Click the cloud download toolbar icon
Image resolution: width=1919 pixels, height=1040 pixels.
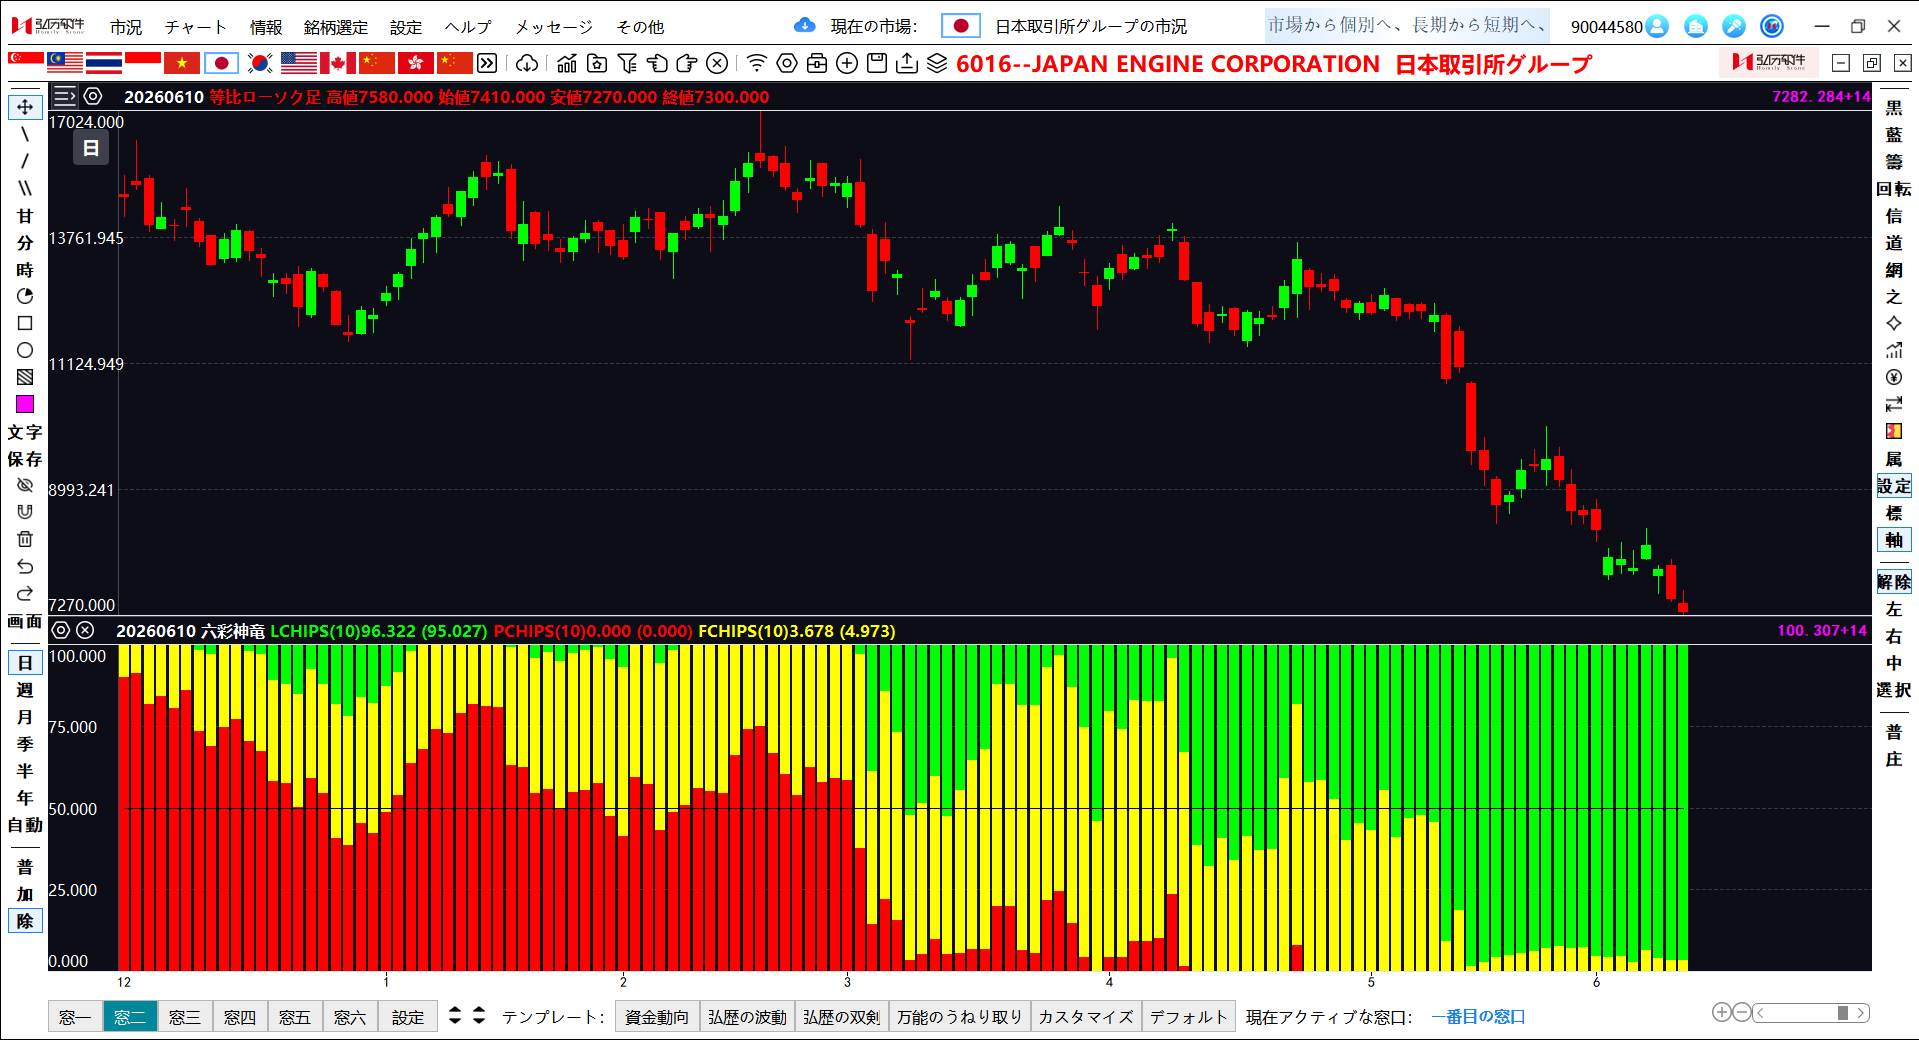click(527, 64)
